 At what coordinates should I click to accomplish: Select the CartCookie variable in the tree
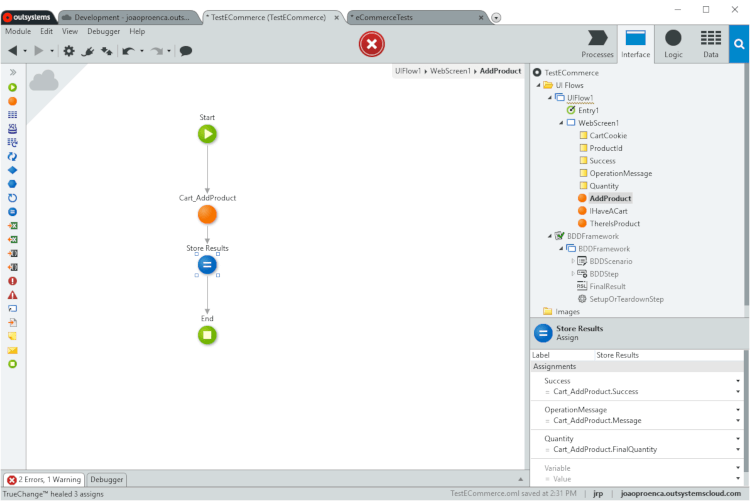click(607, 135)
